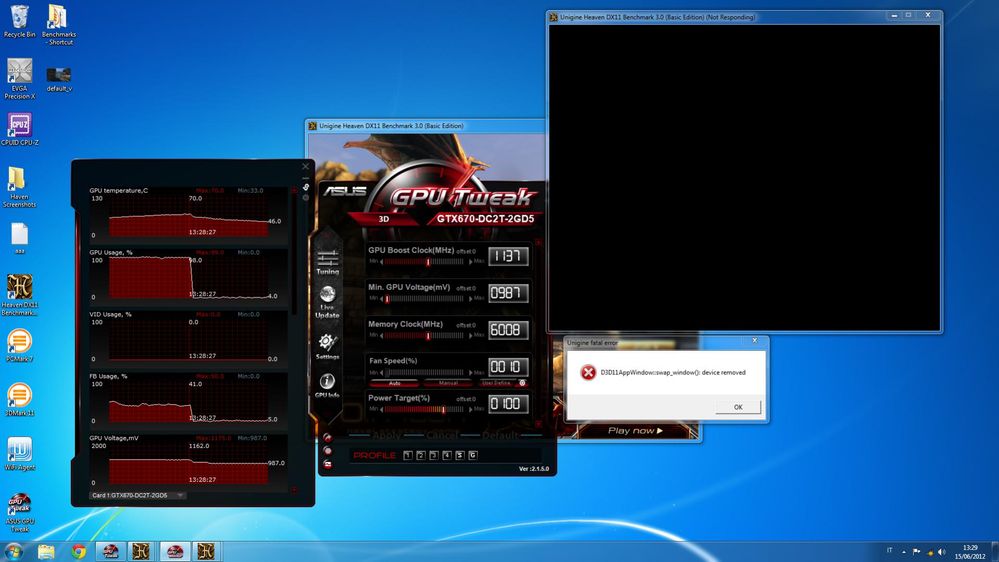This screenshot has width=999, height=562.
Task: Select profile 4 in GPU Tweak
Action: [x=447, y=455]
